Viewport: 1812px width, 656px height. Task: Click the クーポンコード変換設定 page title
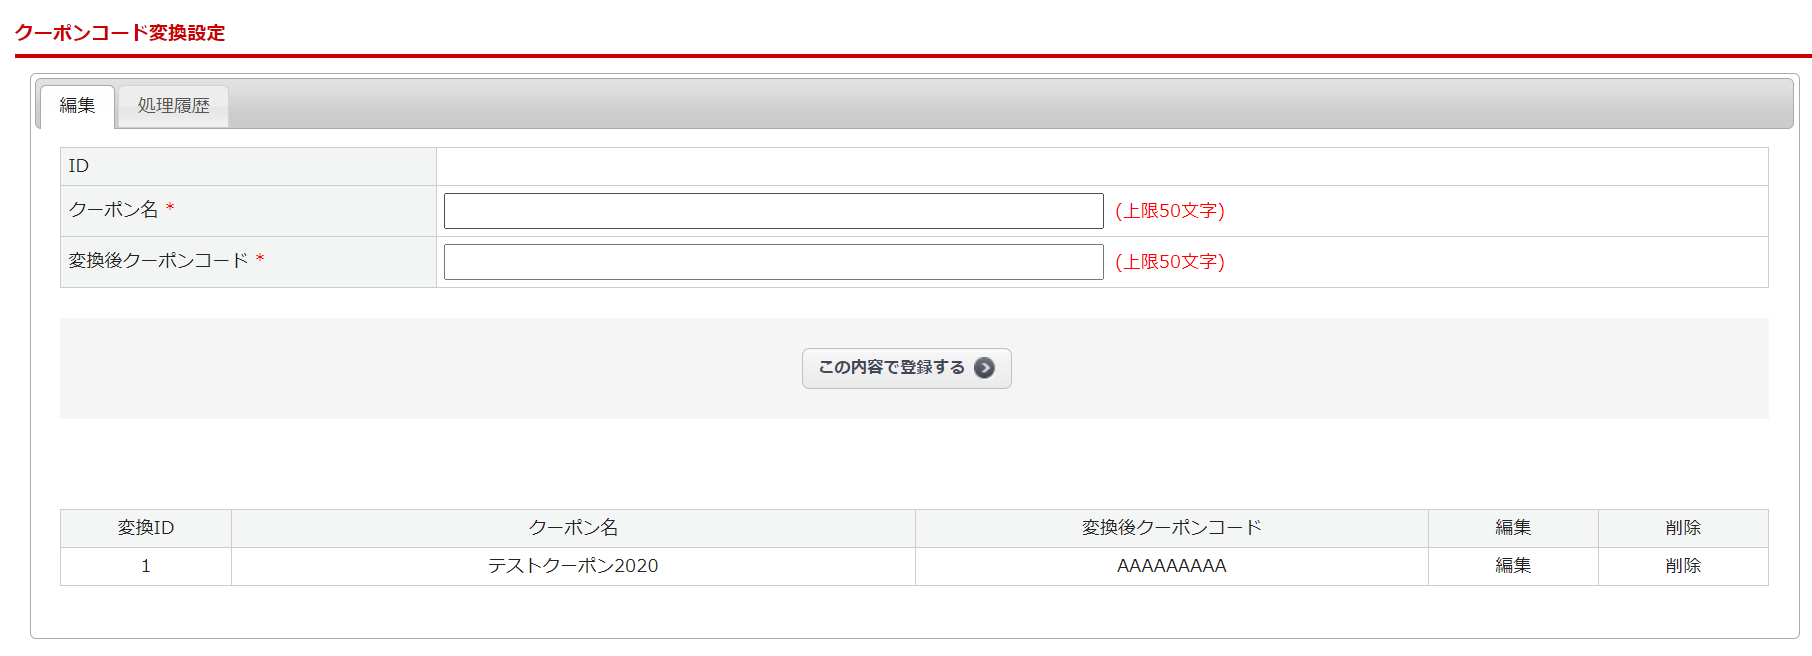point(120,33)
